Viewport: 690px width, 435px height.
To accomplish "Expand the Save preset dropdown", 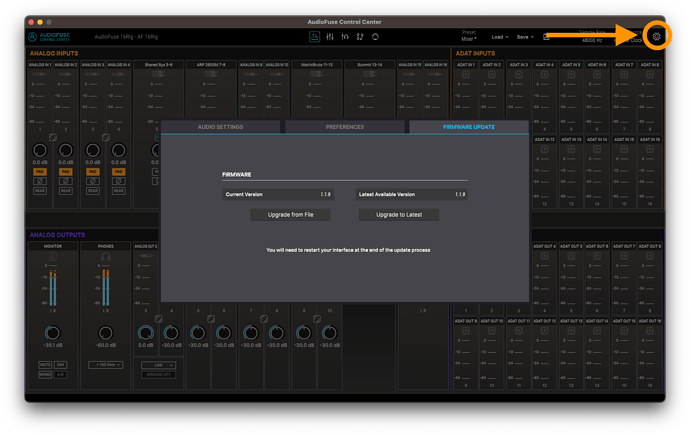I will (x=525, y=37).
